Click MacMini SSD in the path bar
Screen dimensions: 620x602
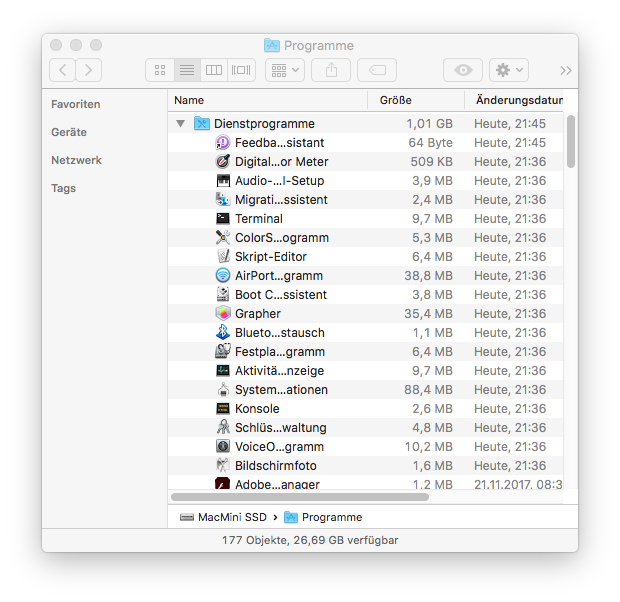pos(223,517)
